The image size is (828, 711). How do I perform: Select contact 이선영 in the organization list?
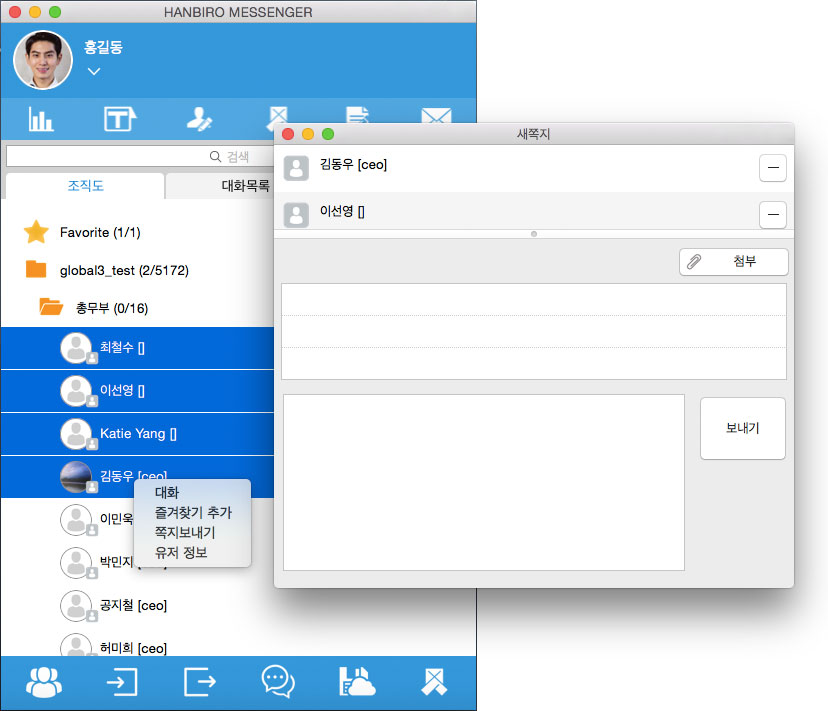click(137, 391)
